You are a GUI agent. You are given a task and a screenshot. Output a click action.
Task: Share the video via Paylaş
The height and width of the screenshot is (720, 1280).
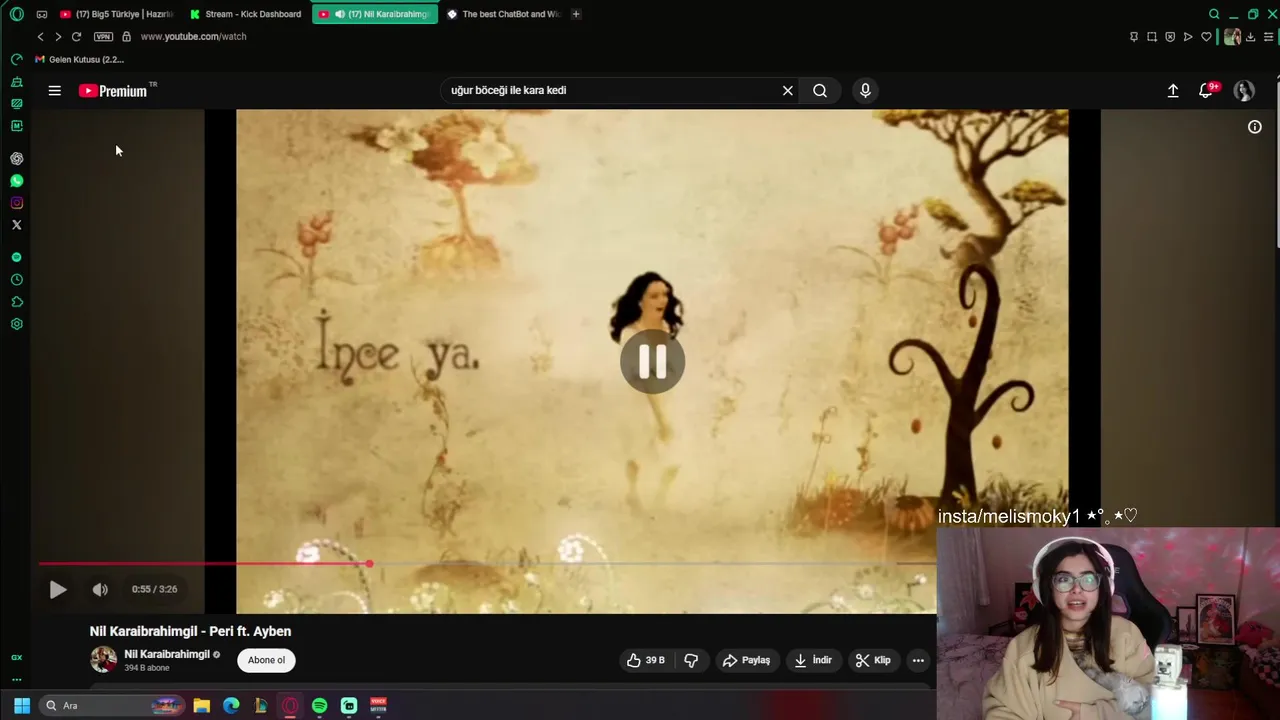pos(746,660)
